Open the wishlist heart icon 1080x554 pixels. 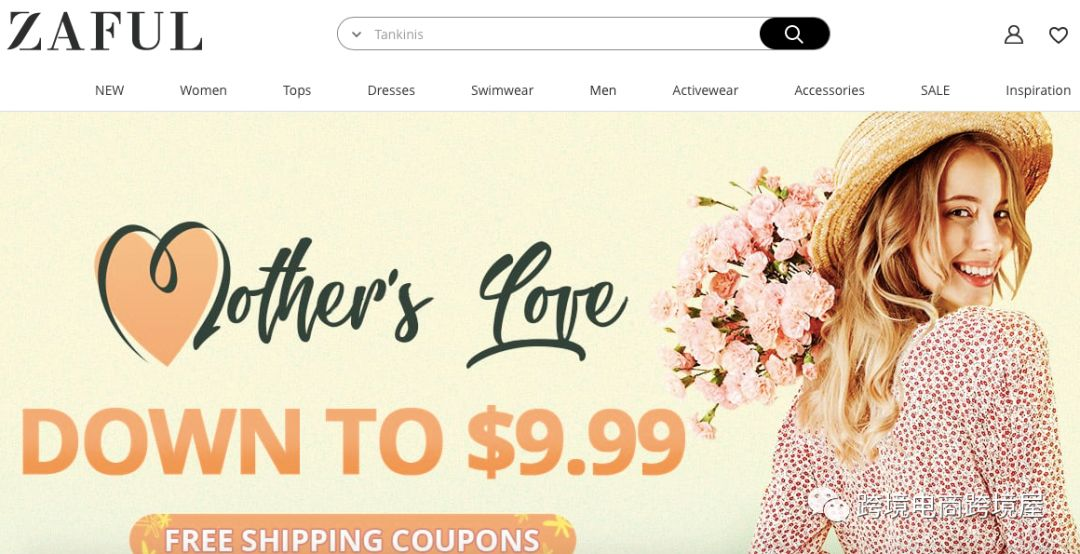(1058, 34)
